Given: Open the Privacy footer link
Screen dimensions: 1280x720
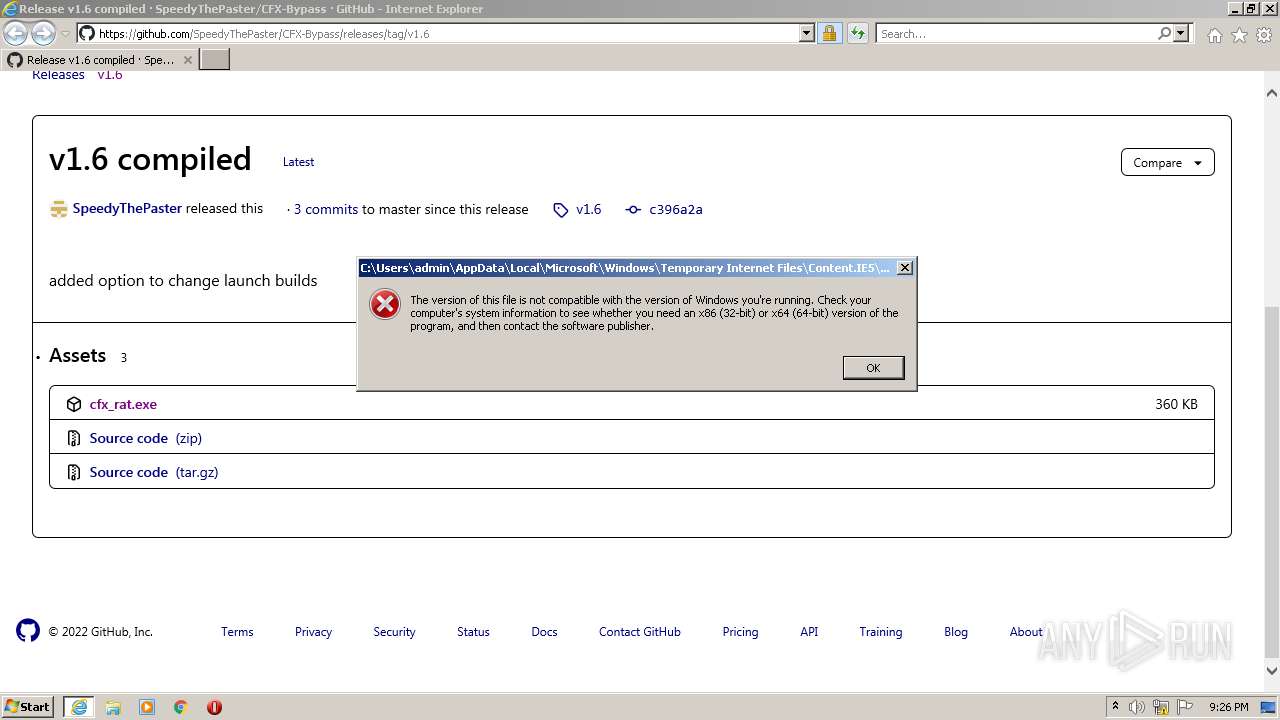Looking at the screenshot, I should tap(313, 632).
